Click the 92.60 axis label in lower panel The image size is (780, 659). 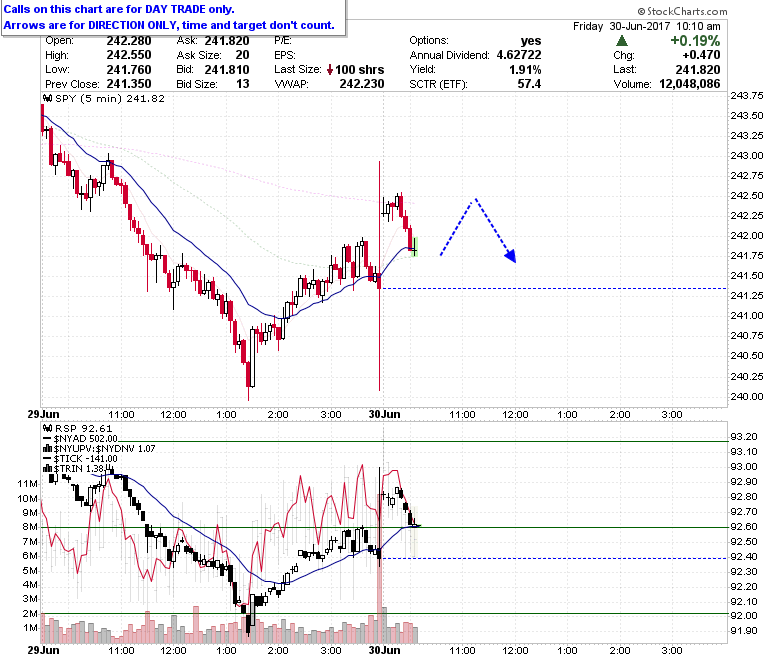coord(744,527)
